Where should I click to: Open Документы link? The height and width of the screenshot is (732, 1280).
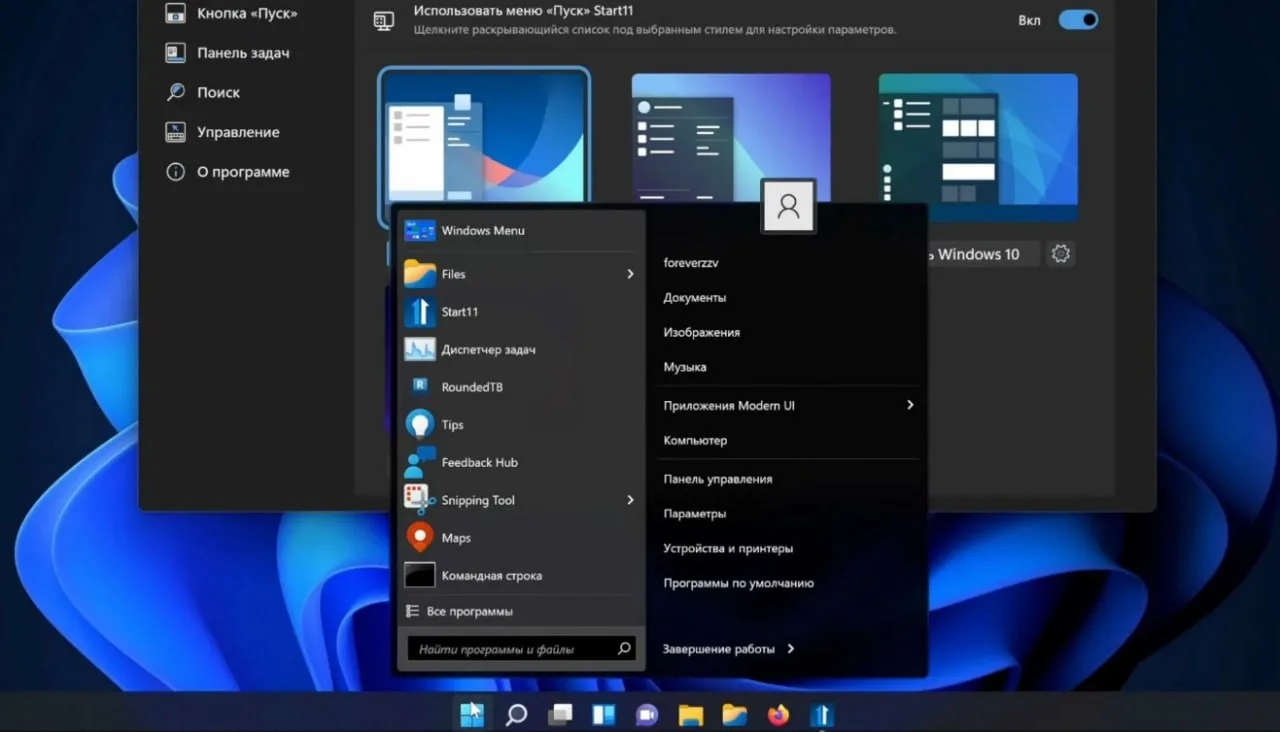[x=695, y=298]
